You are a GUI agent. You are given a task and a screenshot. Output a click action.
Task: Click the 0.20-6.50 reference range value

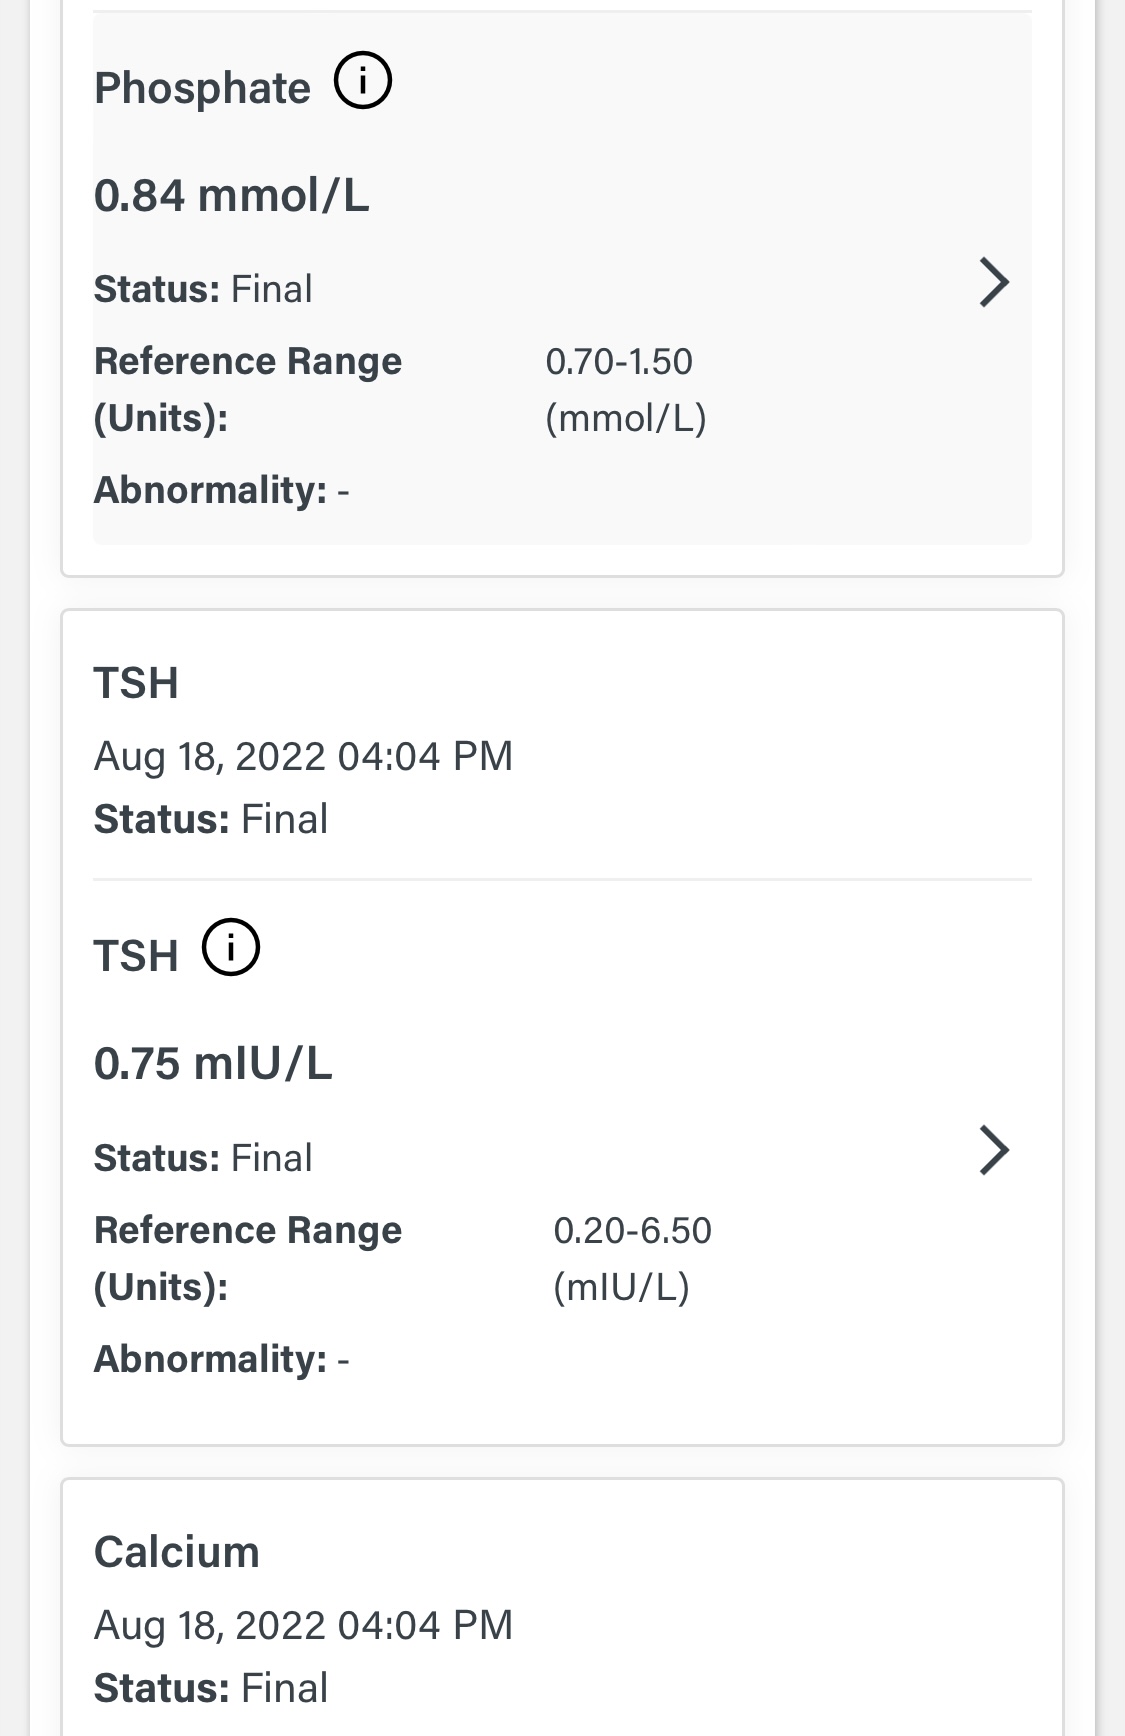(632, 1230)
